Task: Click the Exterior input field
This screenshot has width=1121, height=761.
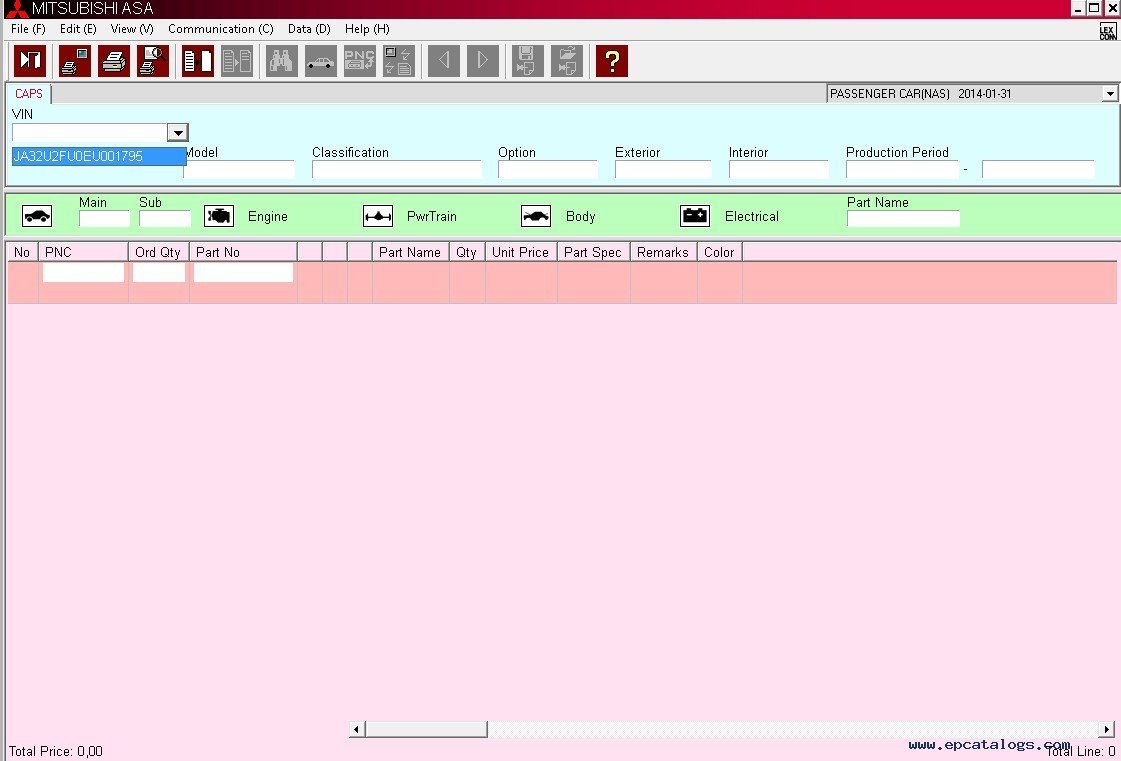Action: click(x=663, y=170)
